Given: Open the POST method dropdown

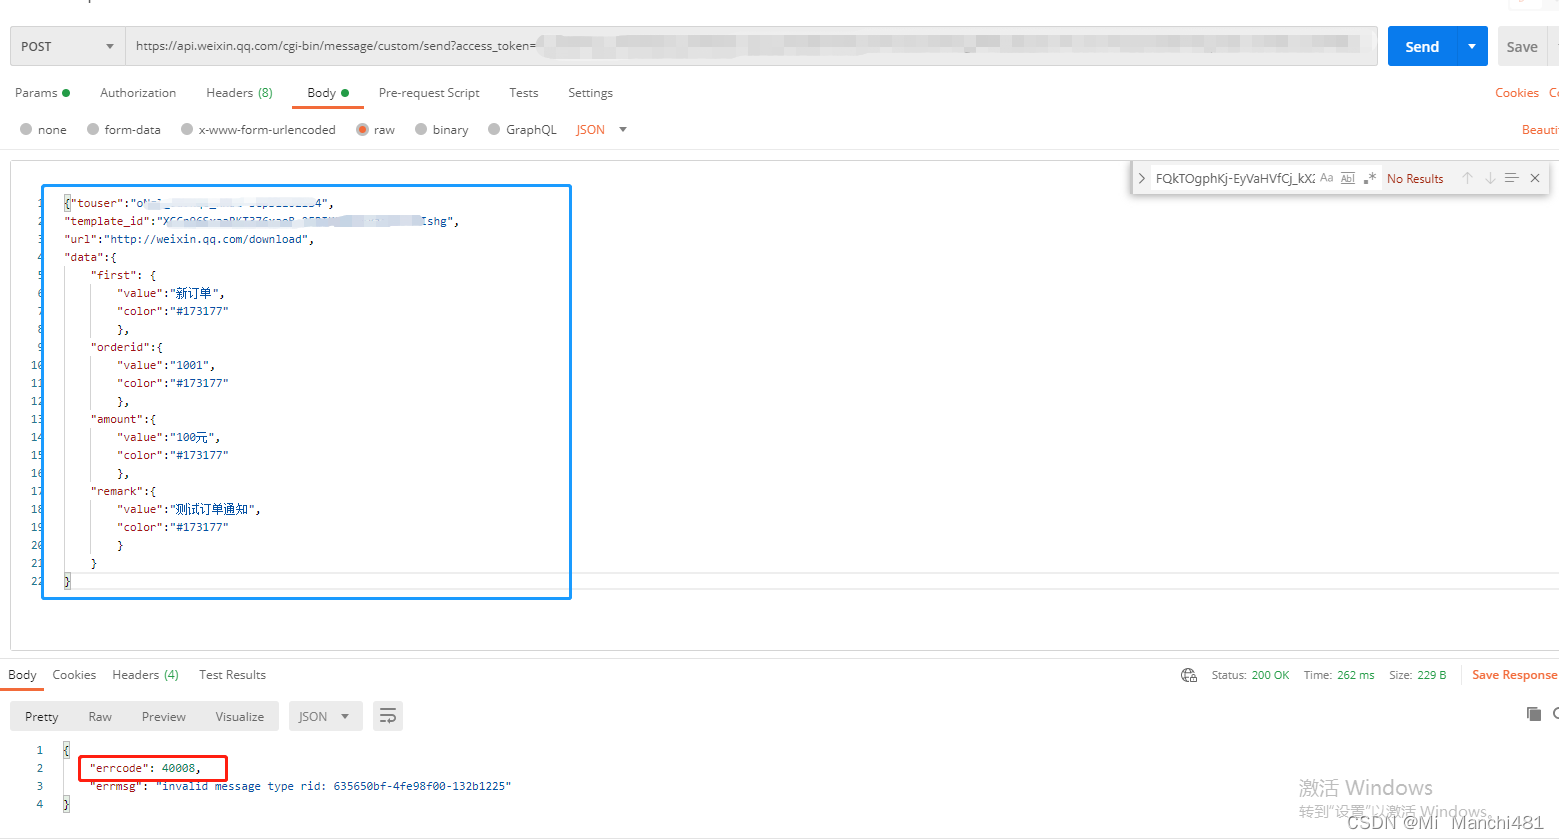Looking at the screenshot, I should click(x=67, y=46).
